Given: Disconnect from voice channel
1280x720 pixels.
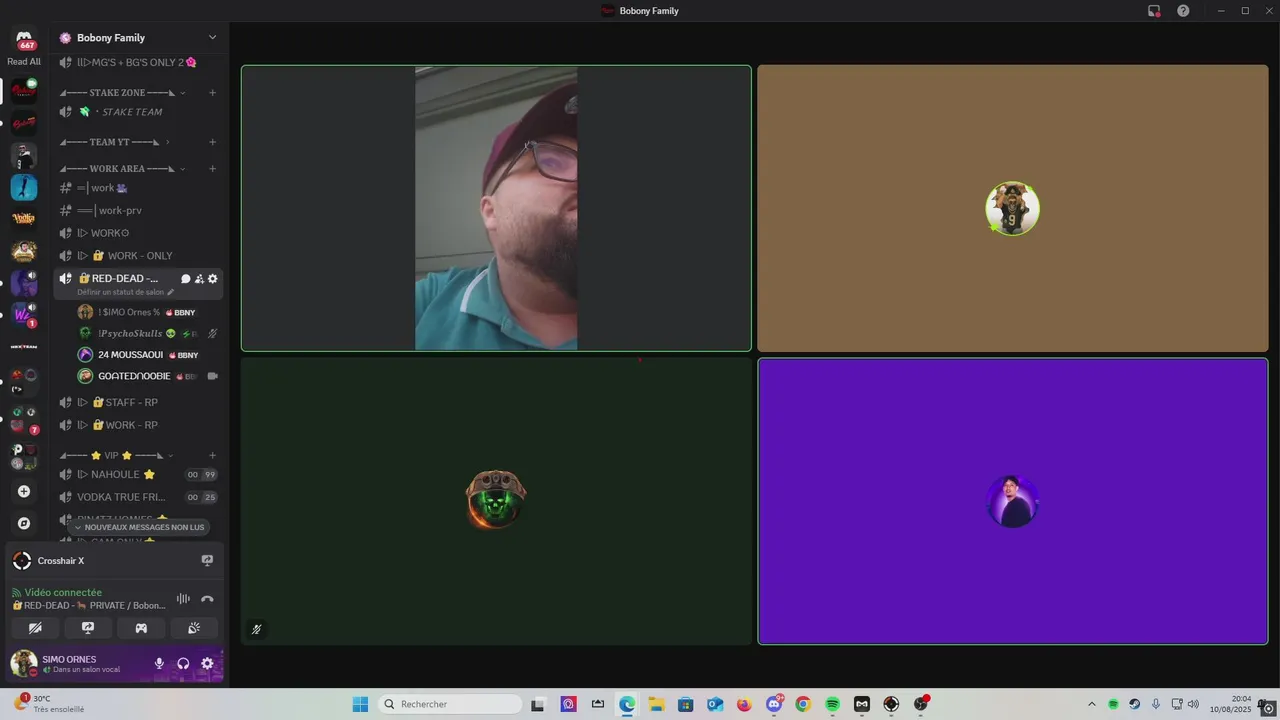Looking at the screenshot, I should tap(207, 599).
